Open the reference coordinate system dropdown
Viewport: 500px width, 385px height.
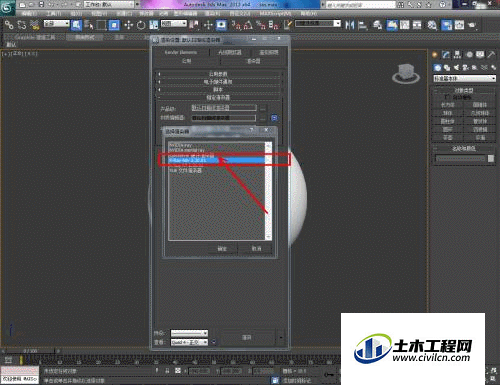pyautogui.click(x=174, y=24)
